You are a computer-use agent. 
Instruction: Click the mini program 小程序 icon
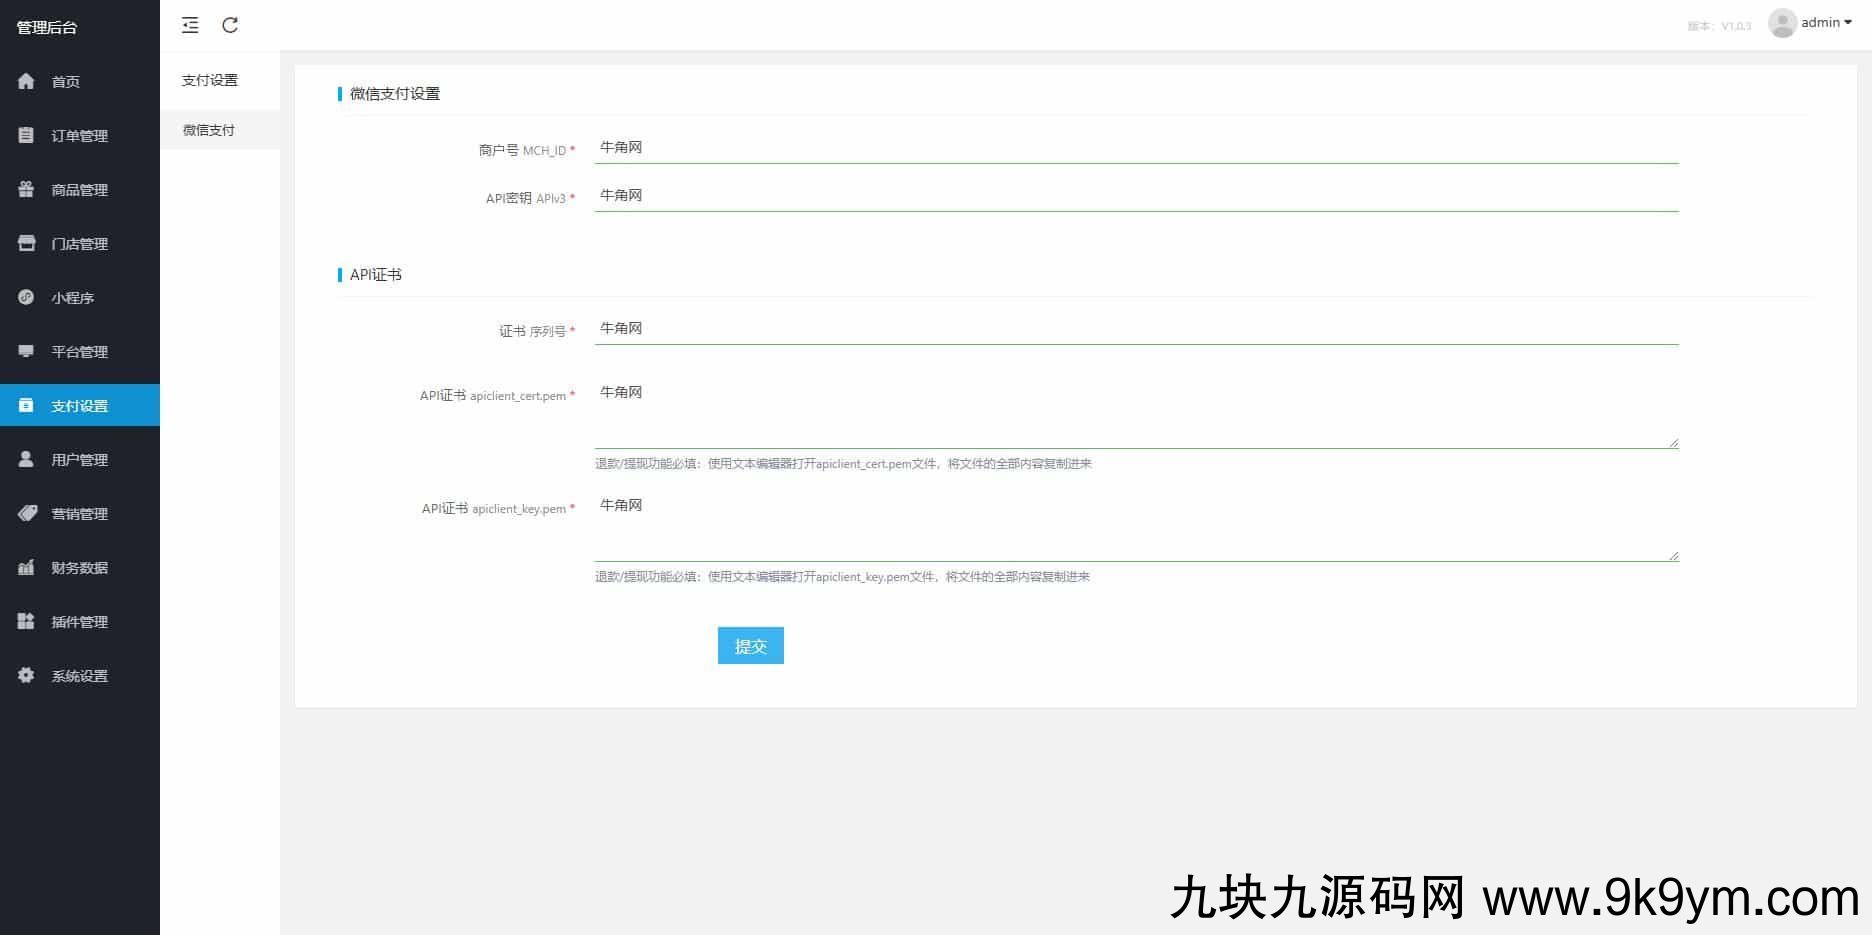26,297
